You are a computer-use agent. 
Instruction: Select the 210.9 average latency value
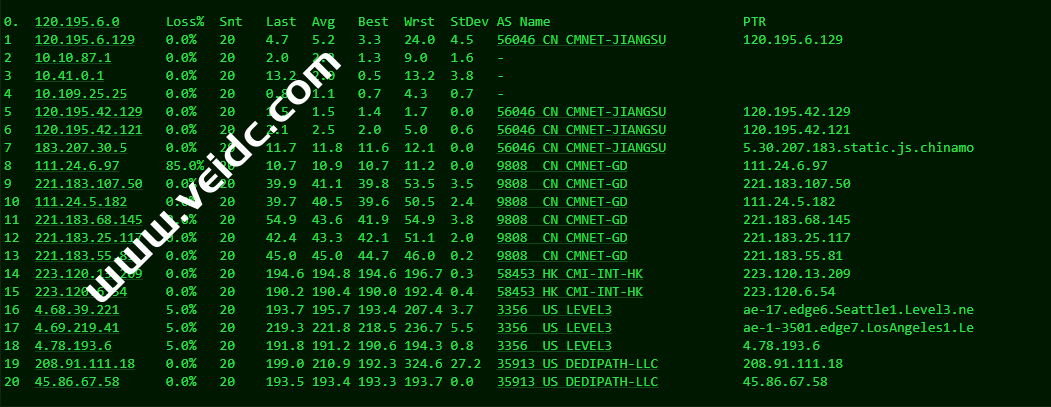coord(331,364)
